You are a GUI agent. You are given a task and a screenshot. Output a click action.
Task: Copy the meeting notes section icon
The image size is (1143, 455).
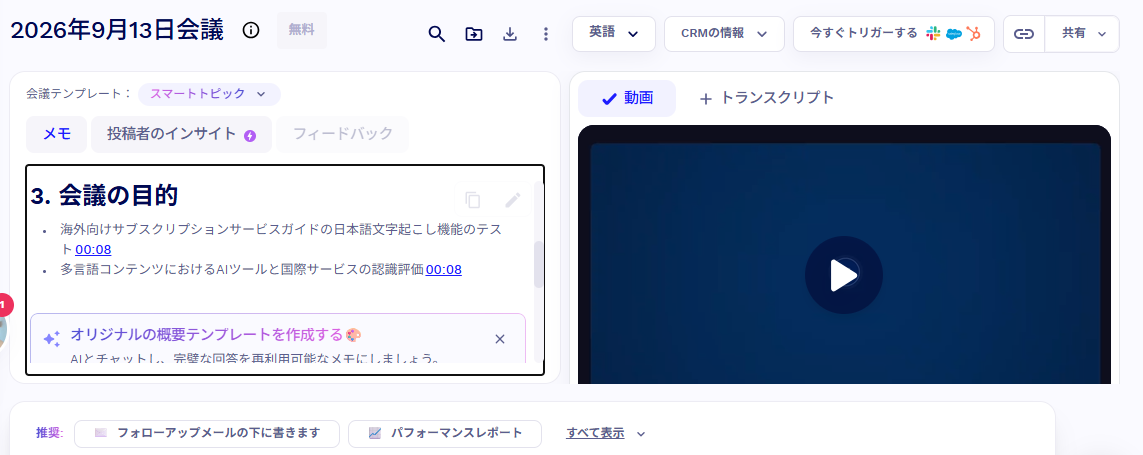tap(472, 200)
